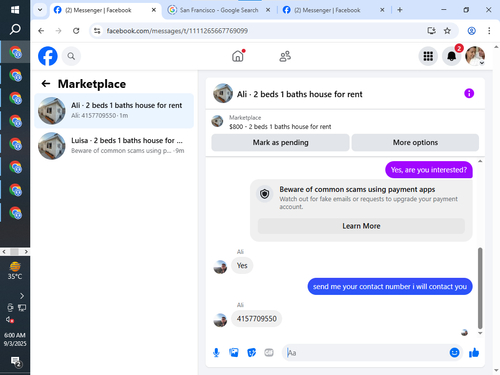The image size is (500, 375).
Task: Open the Friends icon
Action: coord(285,56)
